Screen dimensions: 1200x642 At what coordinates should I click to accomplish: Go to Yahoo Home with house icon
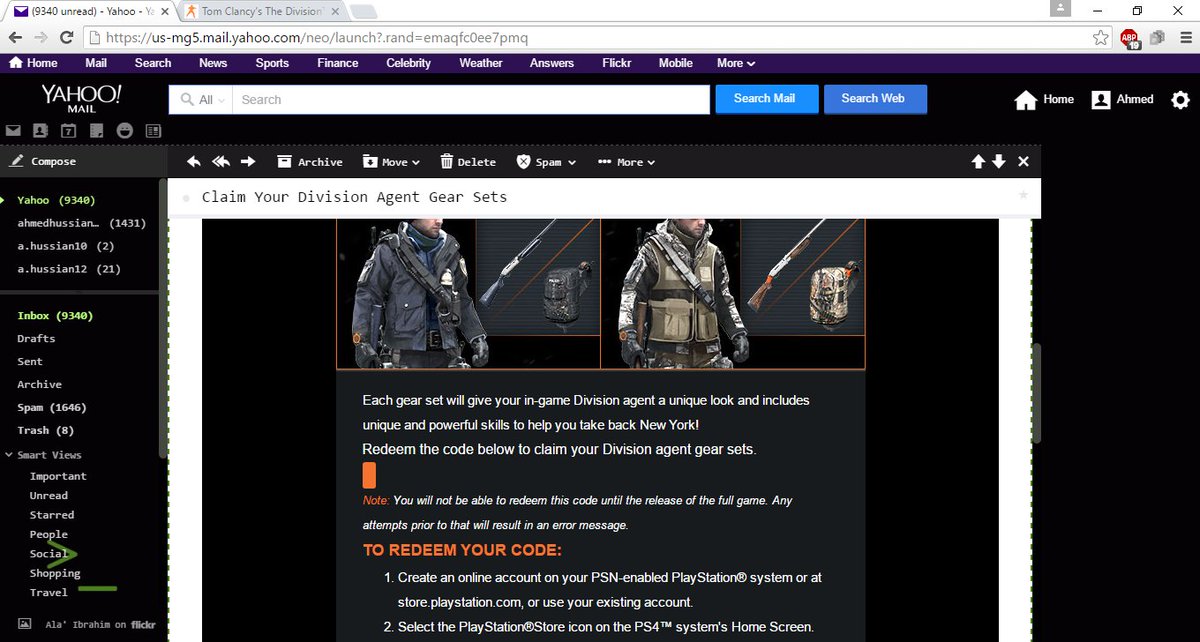point(1044,100)
